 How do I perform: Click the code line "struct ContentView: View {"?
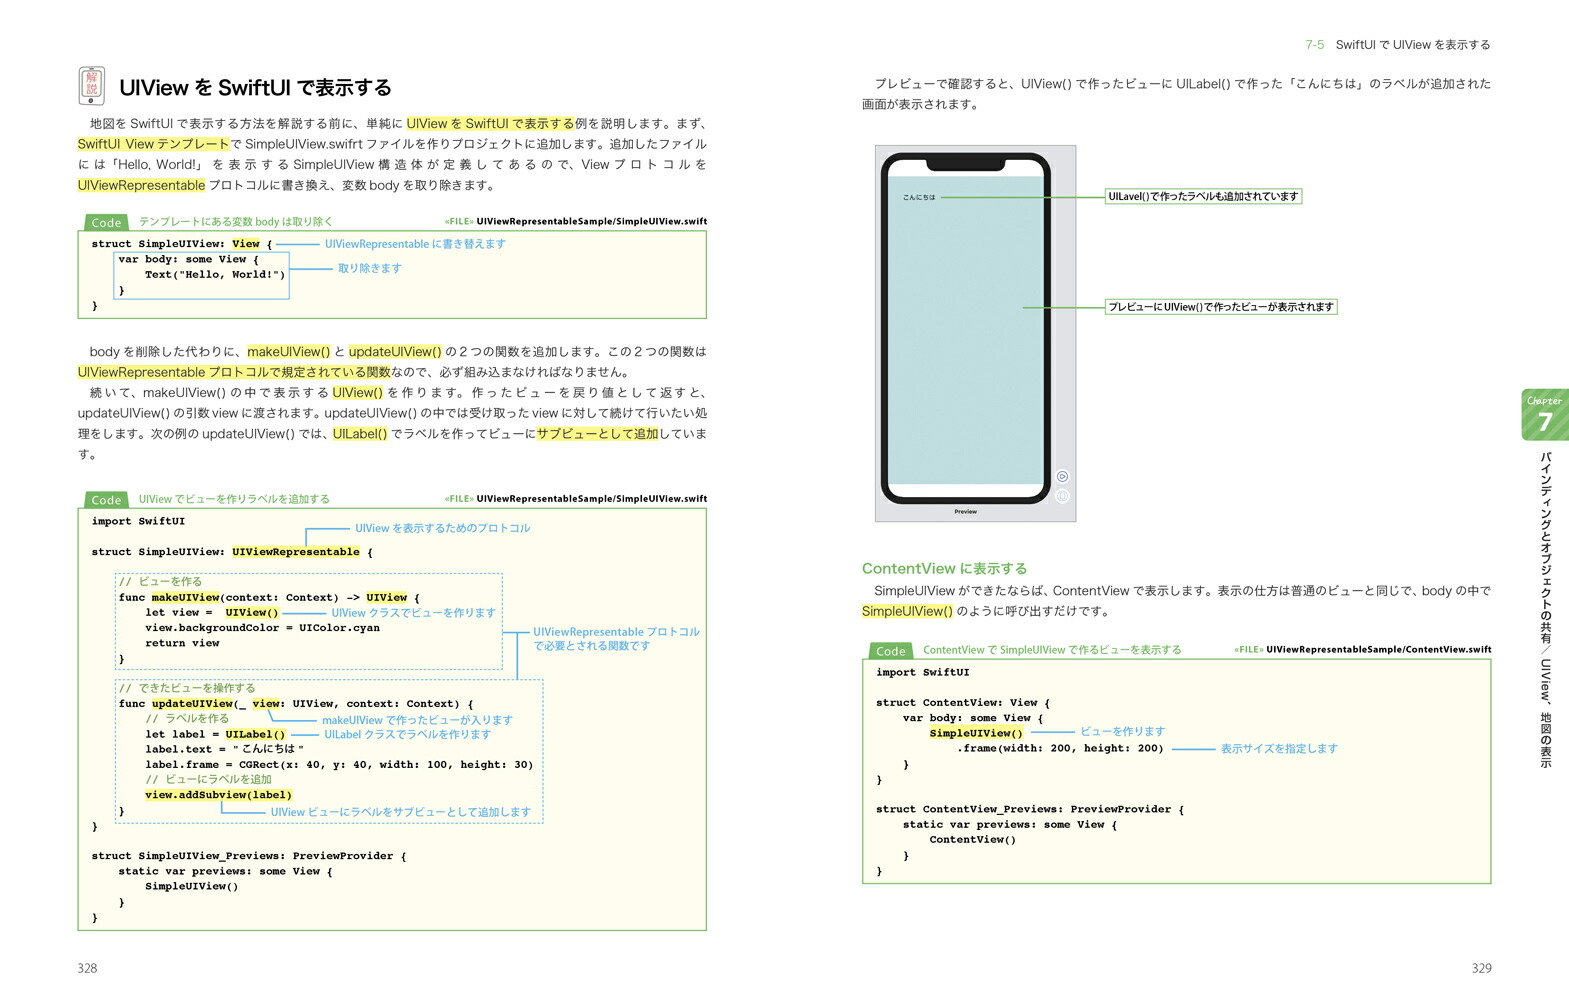963,703
